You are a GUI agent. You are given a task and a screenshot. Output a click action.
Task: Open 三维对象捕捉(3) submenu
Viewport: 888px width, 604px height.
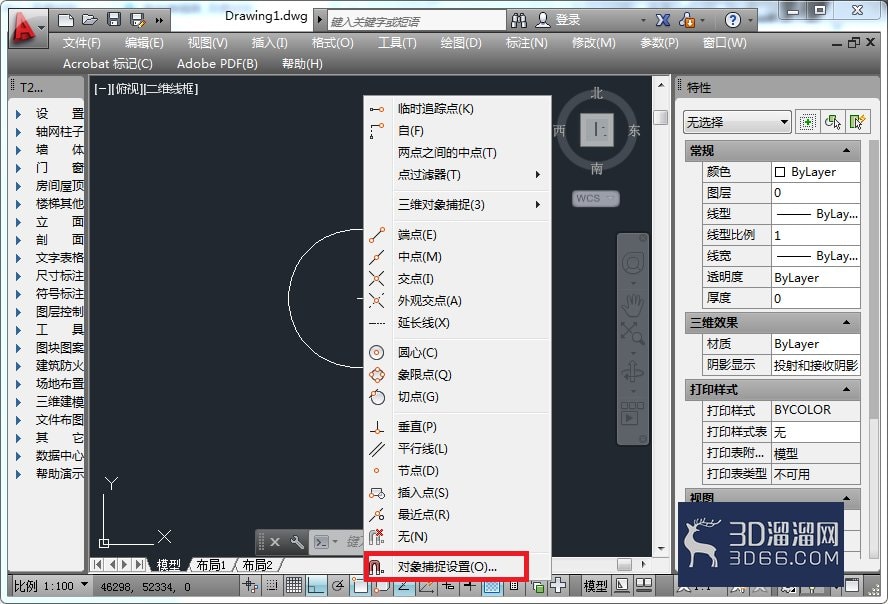pos(457,204)
